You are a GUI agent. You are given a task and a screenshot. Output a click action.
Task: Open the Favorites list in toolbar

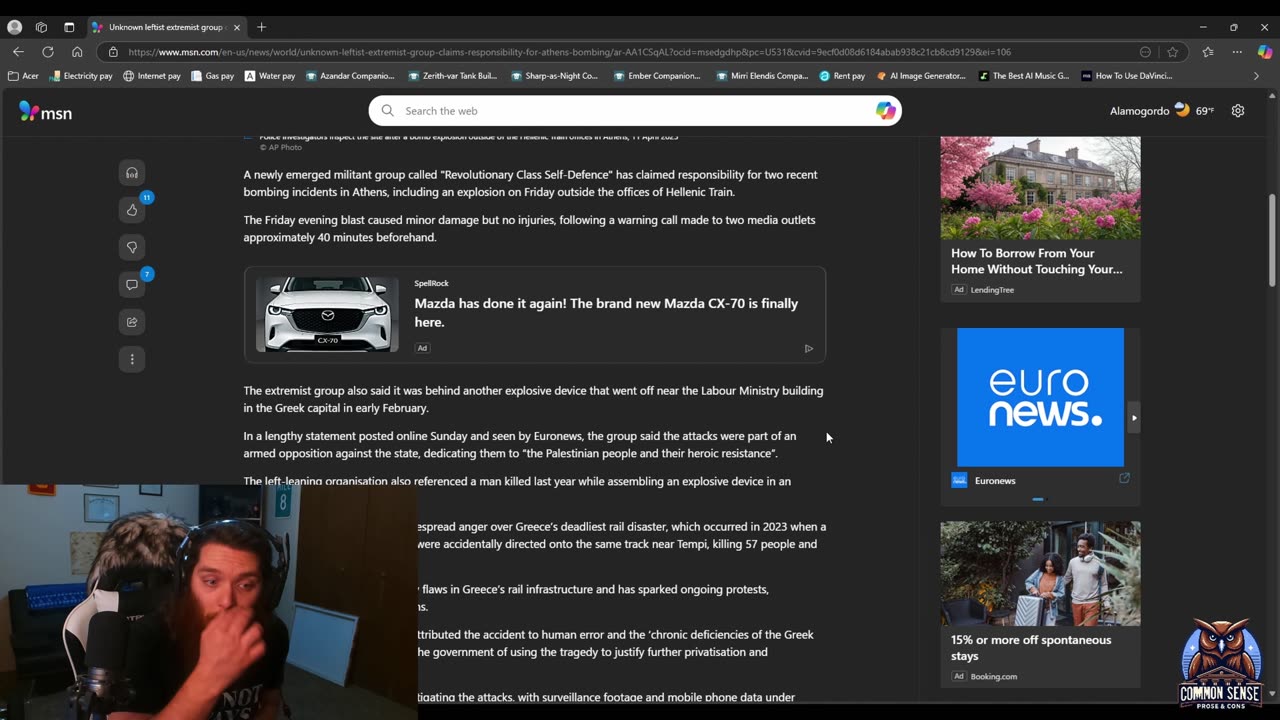tap(1208, 52)
